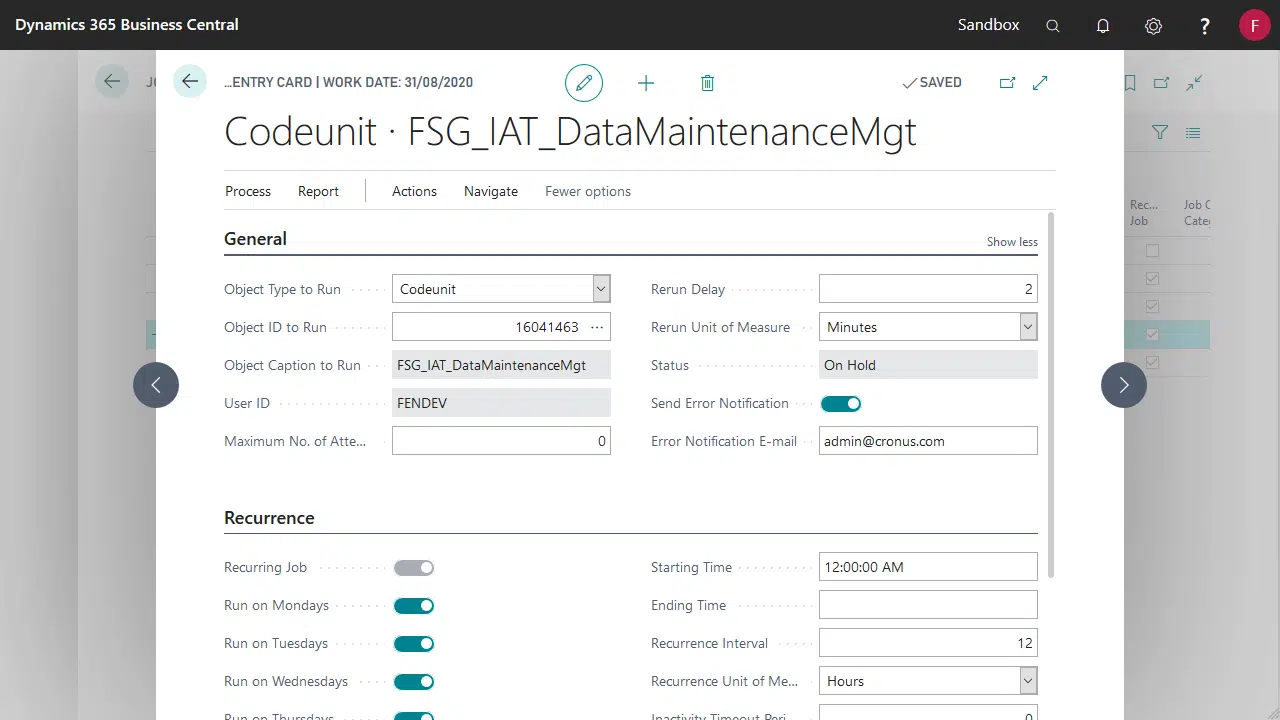The width and height of the screenshot is (1280, 720).
Task: Click the trash can delete icon
Action: coord(707,83)
